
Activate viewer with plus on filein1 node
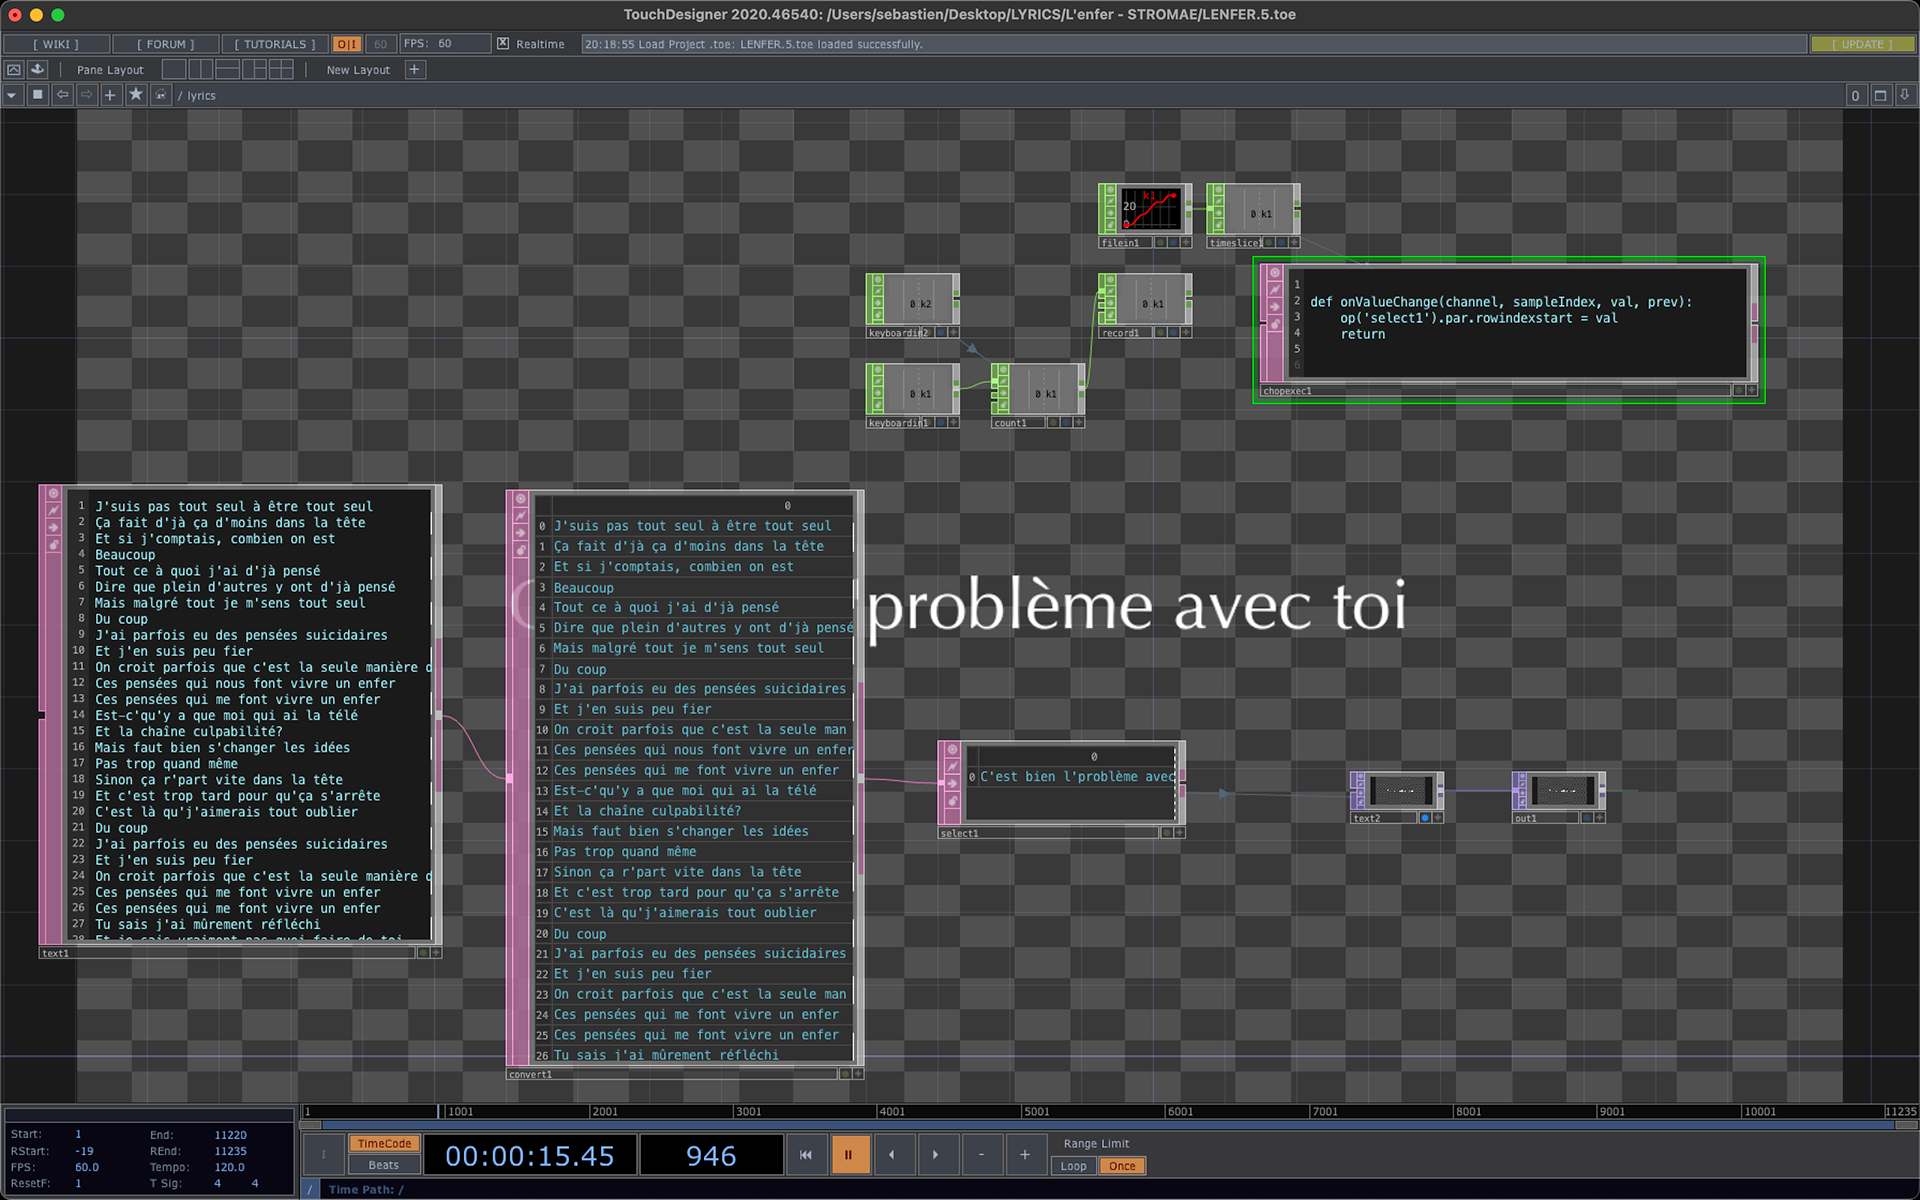(x=1186, y=243)
